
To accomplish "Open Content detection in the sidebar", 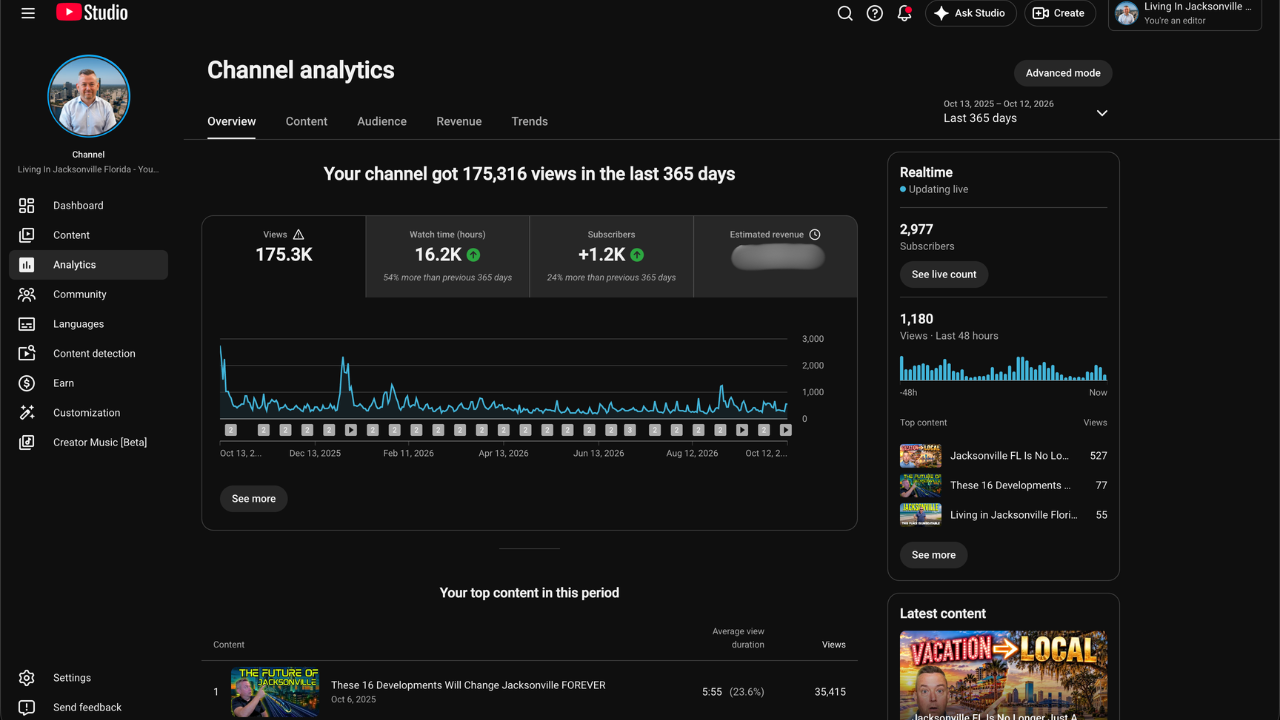I will 88,353.
